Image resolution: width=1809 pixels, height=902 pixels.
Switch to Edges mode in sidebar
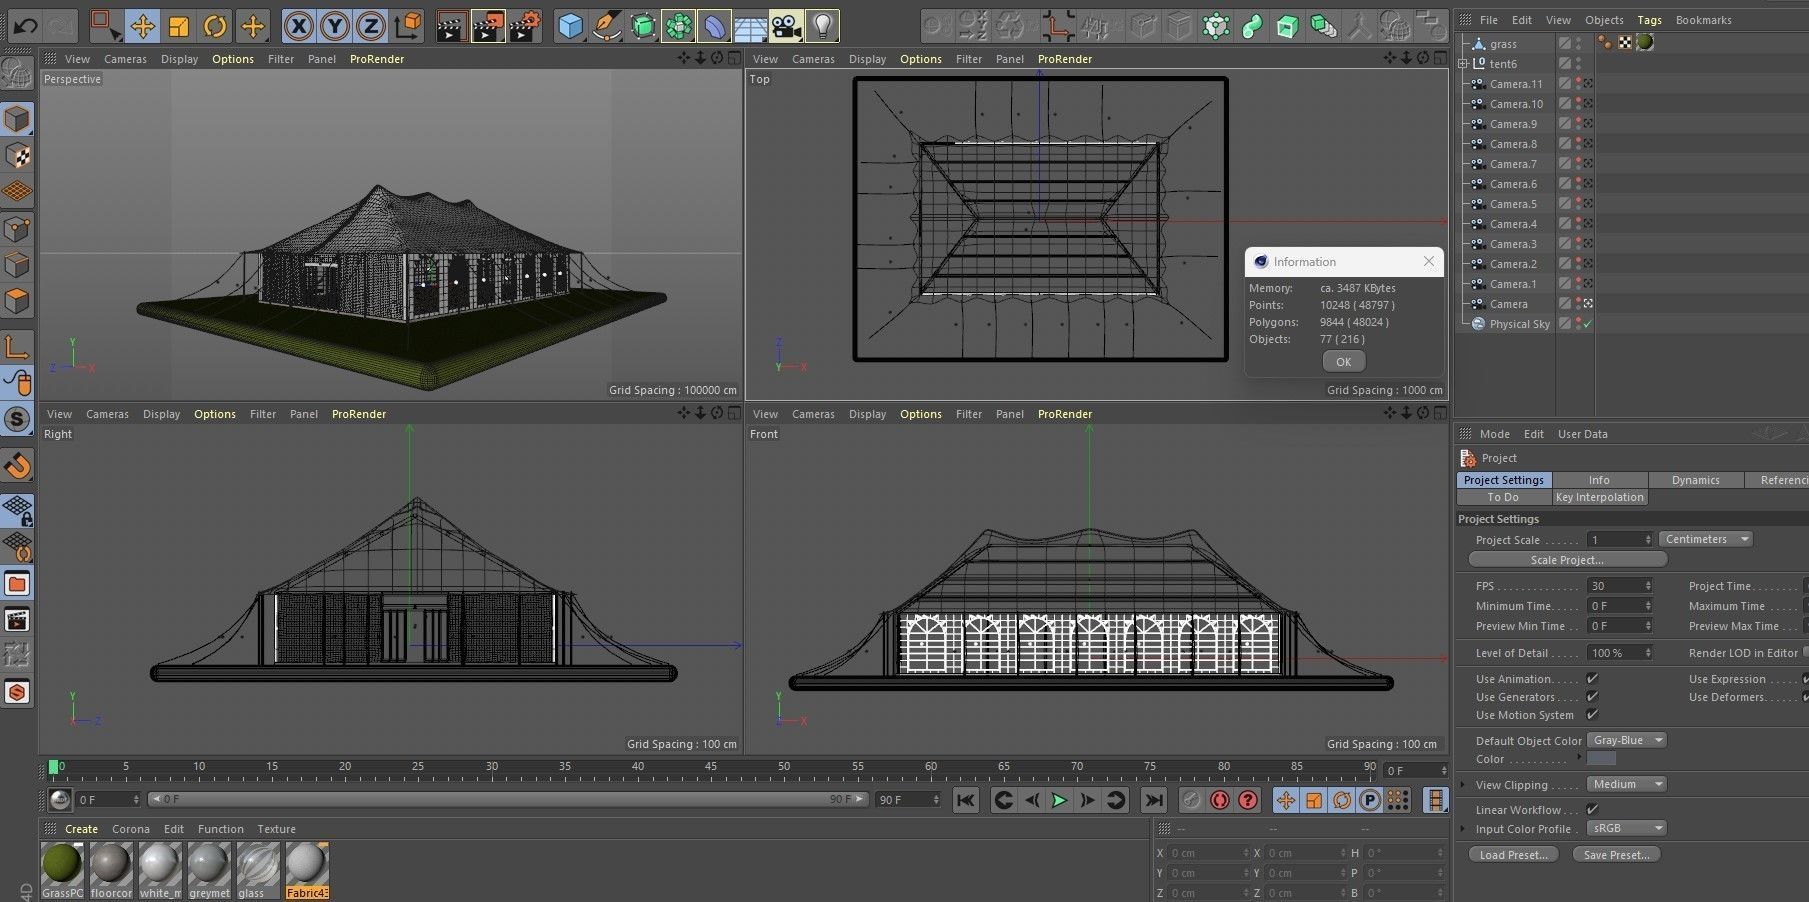[x=17, y=264]
